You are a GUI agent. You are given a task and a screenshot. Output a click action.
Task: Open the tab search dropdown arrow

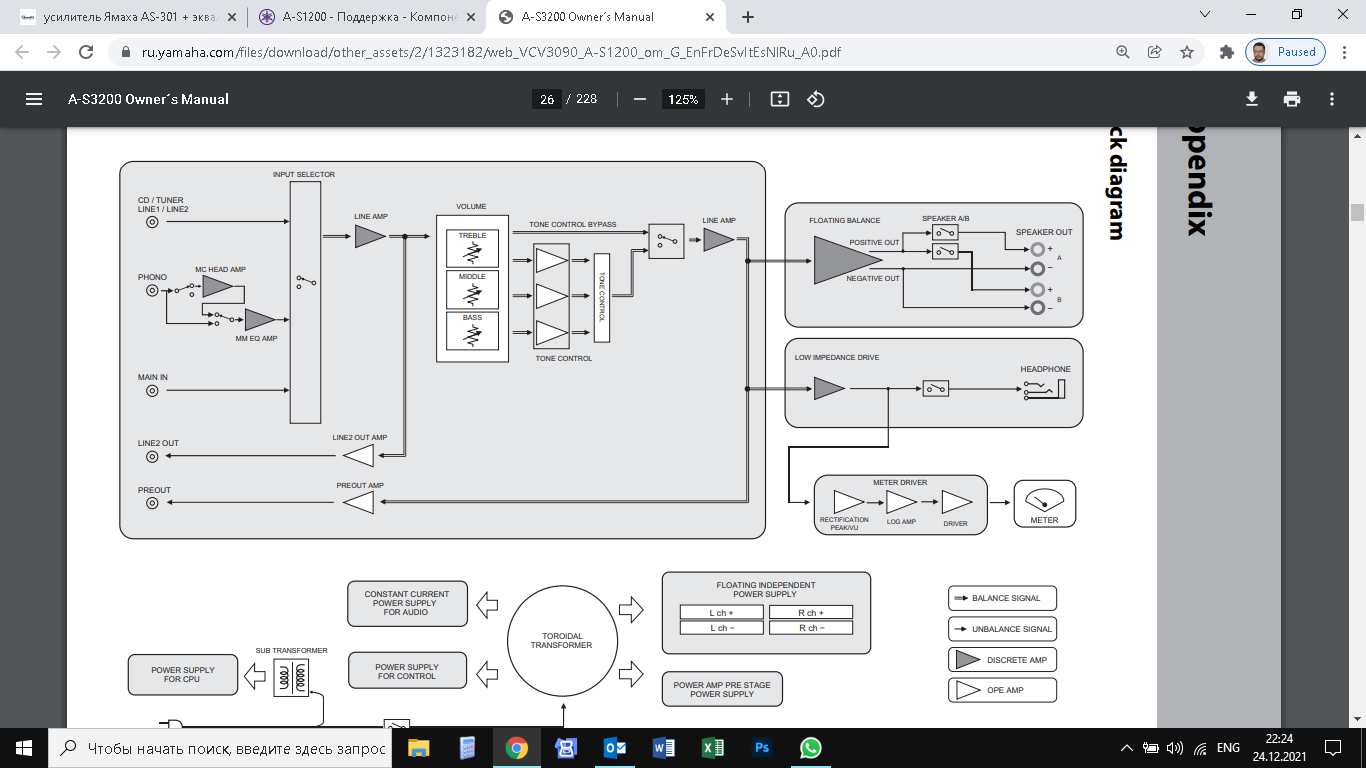coord(1206,15)
